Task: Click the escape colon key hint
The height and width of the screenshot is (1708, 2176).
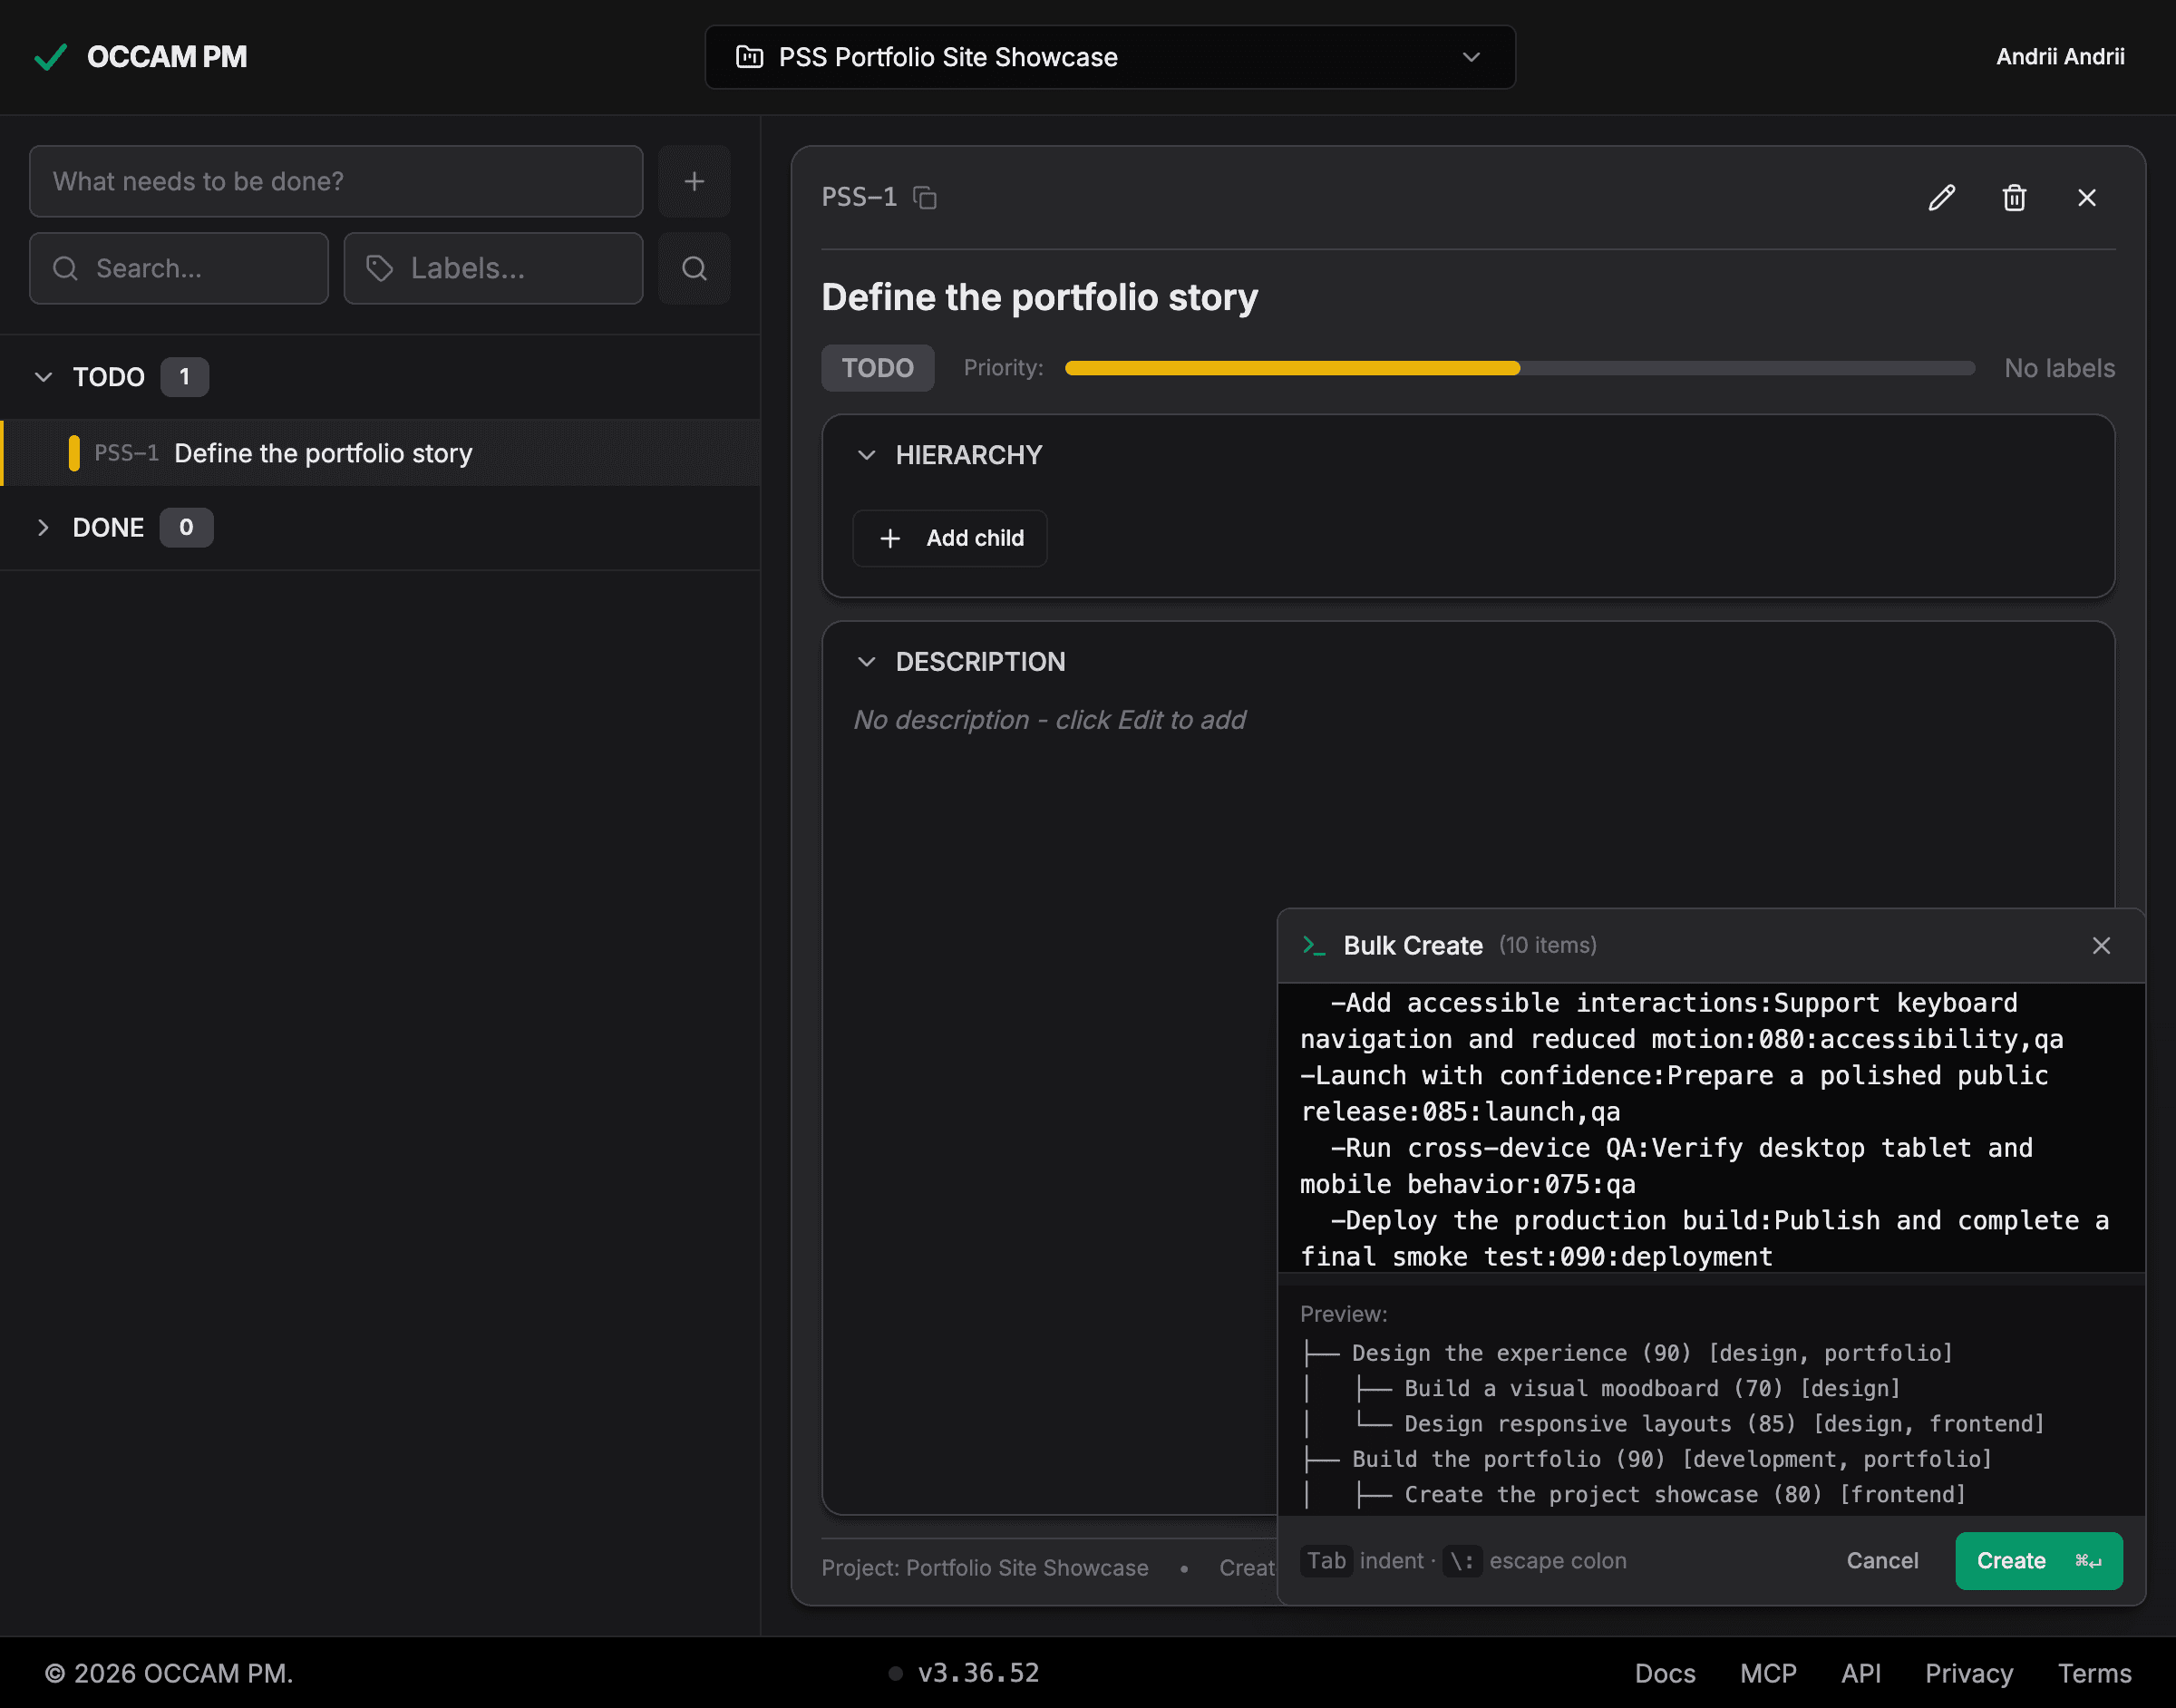Action: click(1461, 1561)
